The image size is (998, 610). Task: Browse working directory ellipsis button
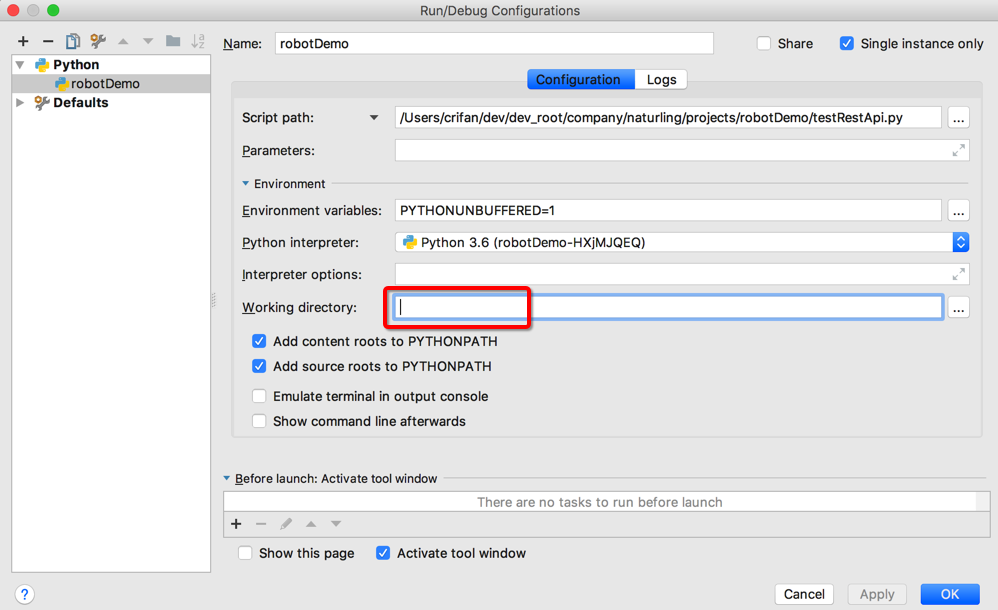[958, 308]
